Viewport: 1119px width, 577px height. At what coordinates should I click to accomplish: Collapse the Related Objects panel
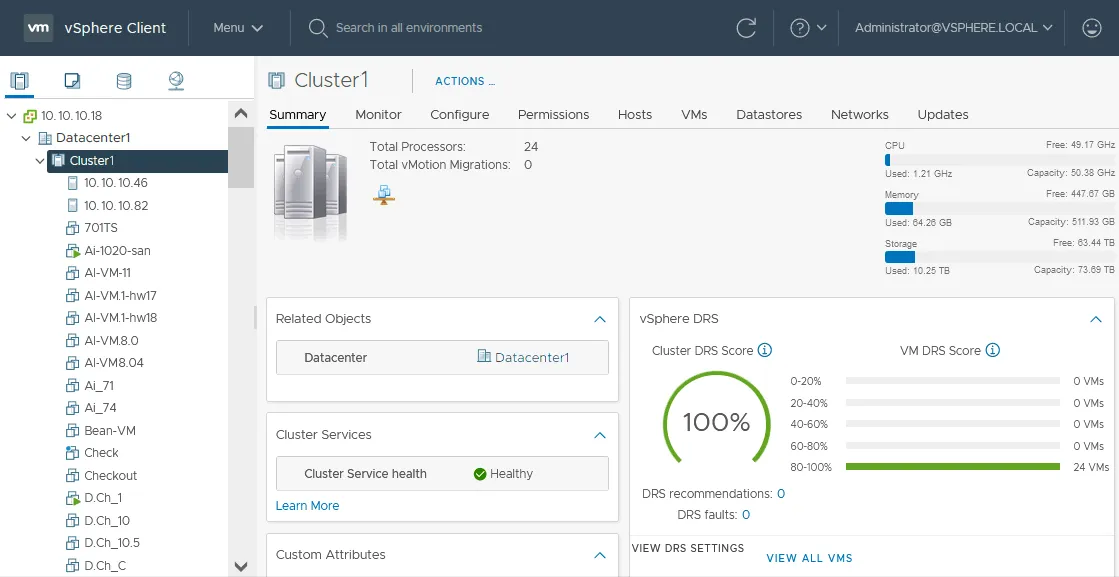pyautogui.click(x=600, y=319)
